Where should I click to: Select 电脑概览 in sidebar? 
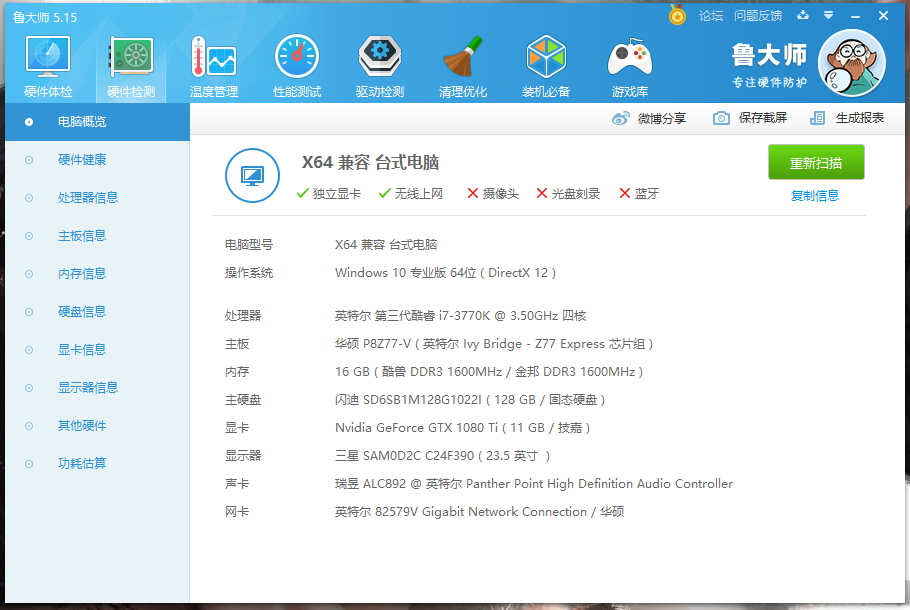click(98, 122)
